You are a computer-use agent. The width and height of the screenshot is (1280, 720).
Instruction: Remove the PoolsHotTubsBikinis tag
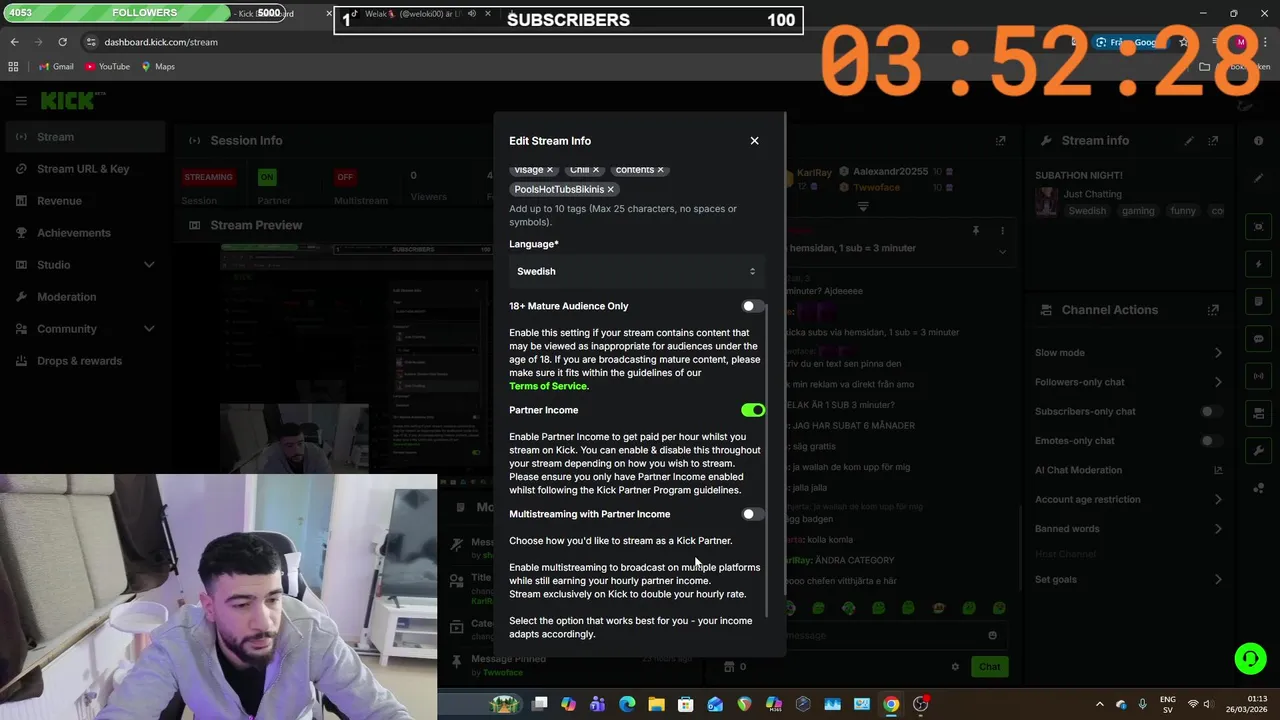[x=610, y=189]
